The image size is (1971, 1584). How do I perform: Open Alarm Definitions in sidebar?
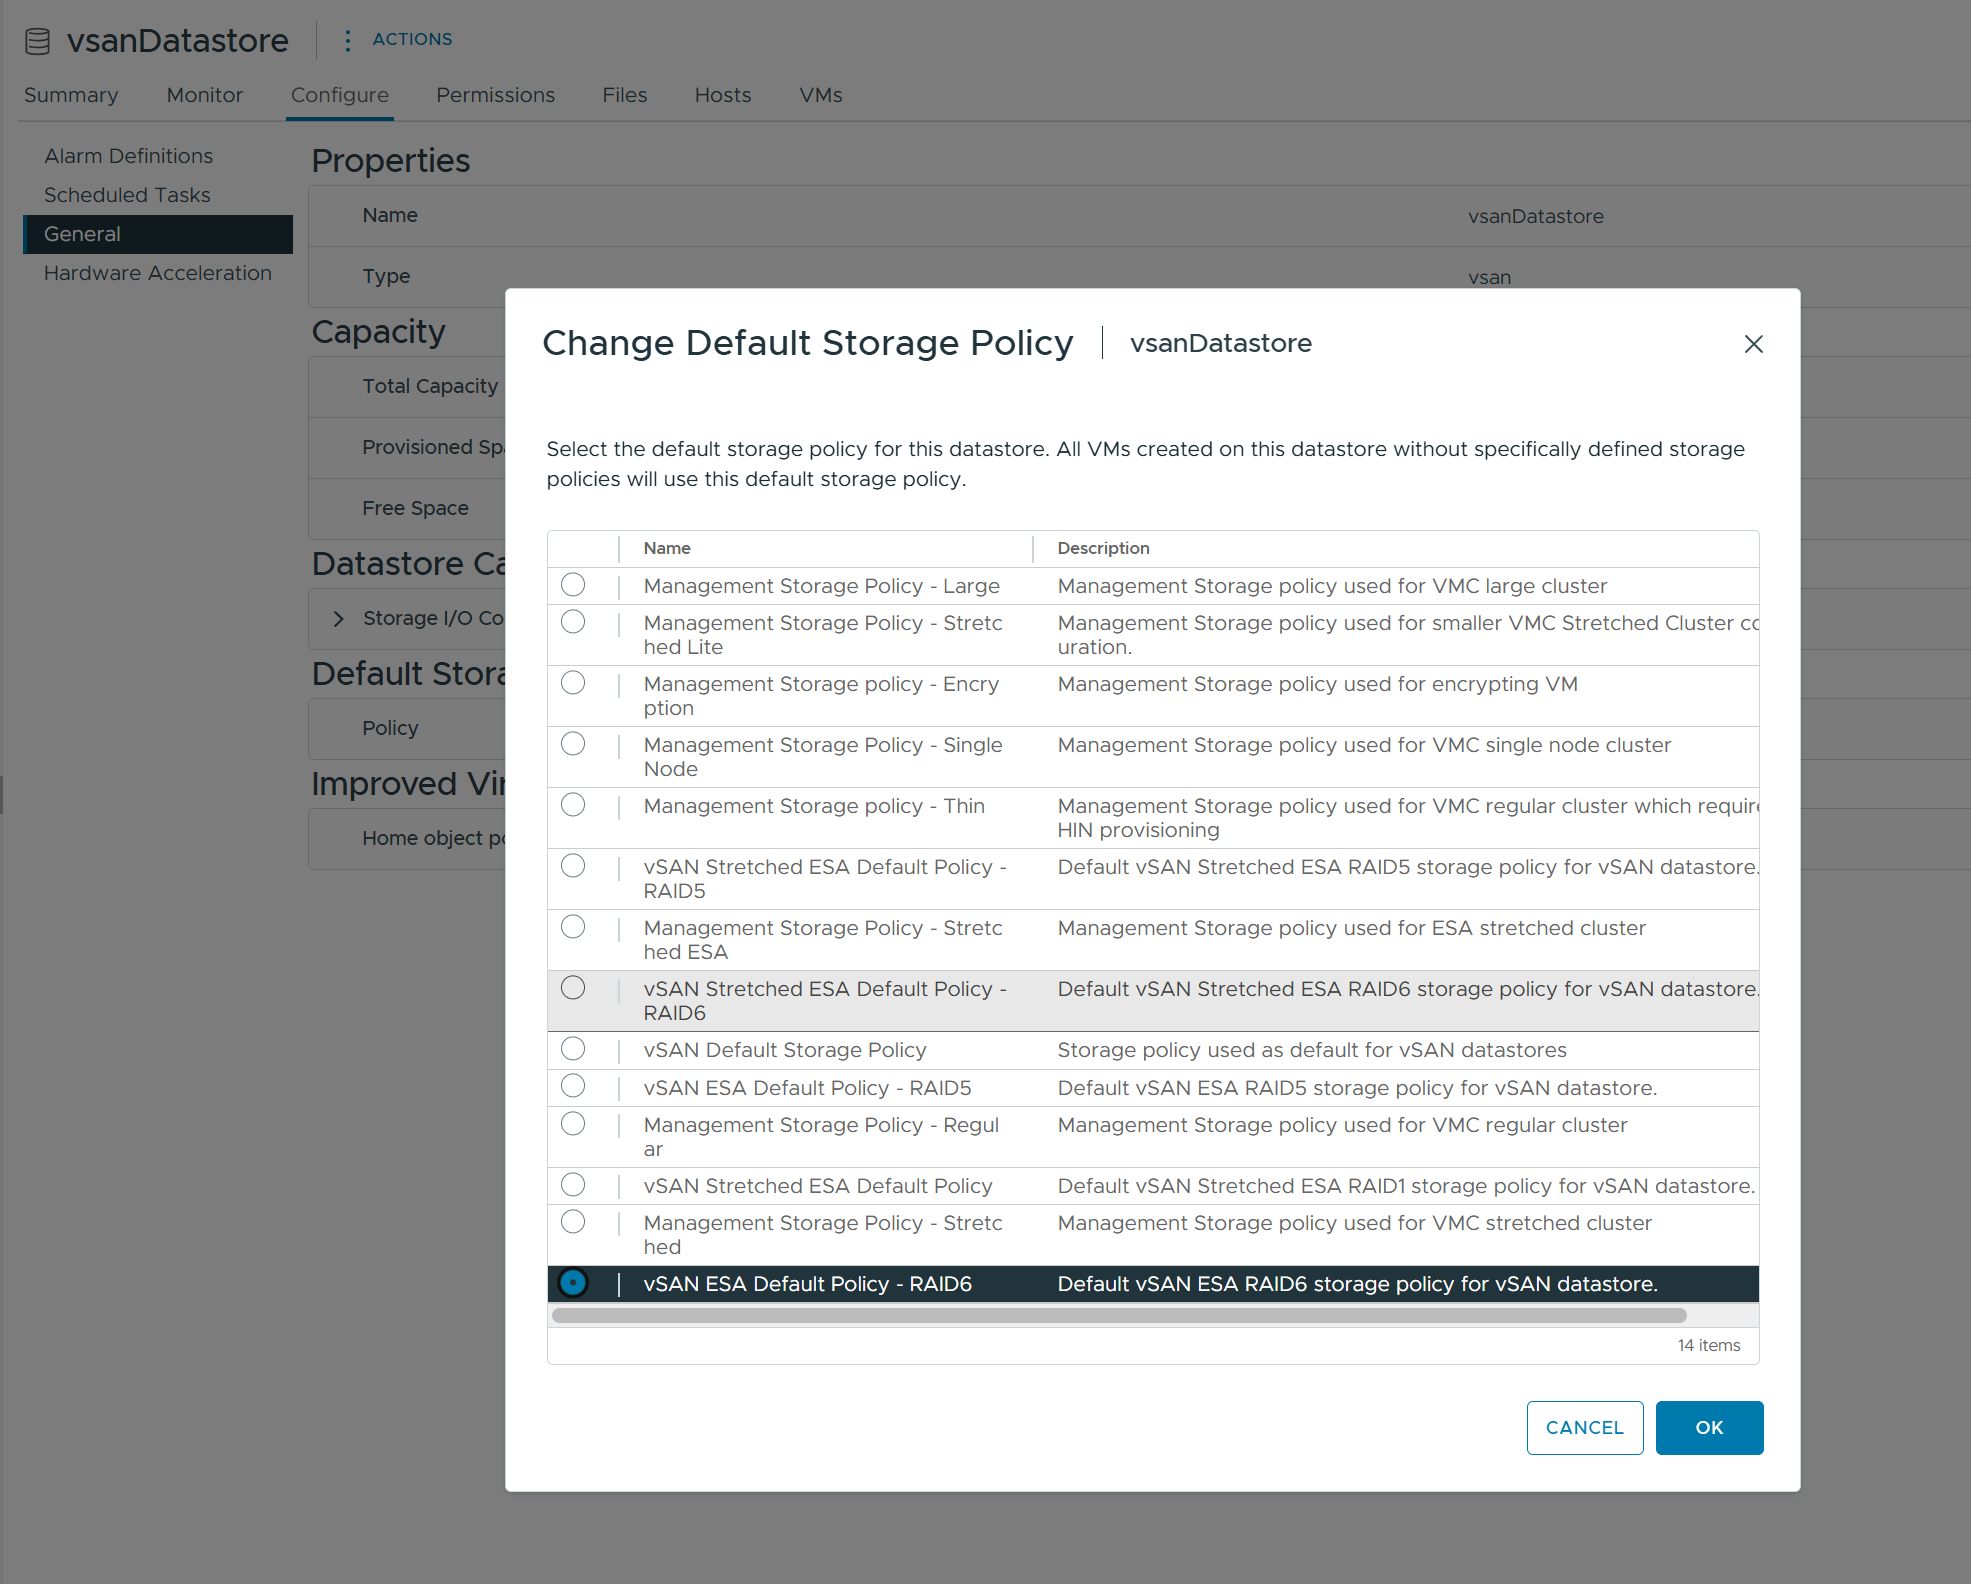point(128,156)
